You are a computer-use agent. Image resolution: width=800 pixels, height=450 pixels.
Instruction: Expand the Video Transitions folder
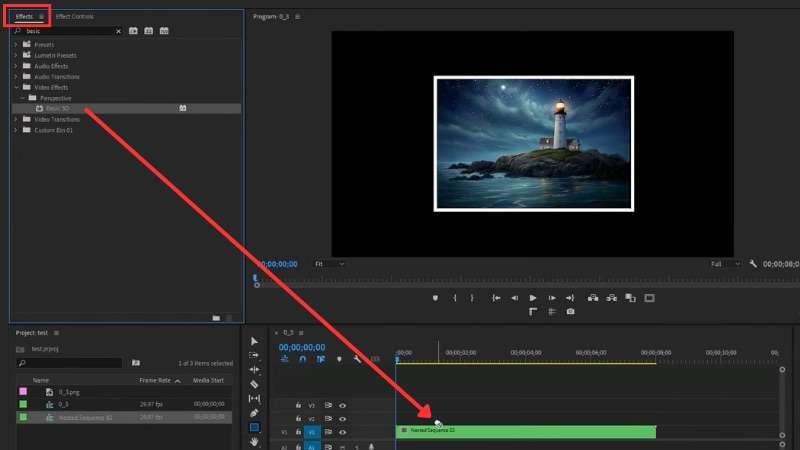pyautogui.click(x=15, y=119)
